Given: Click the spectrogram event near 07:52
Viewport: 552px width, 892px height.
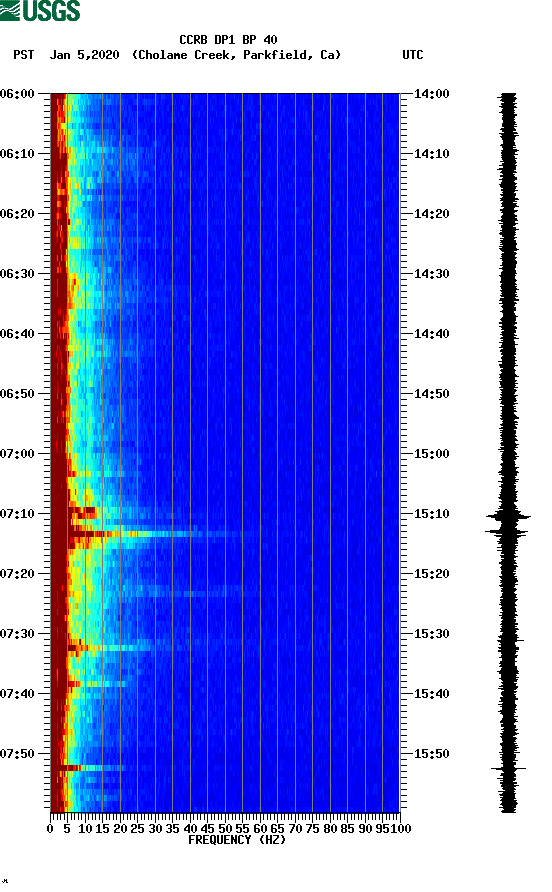Looking at the screenshot, I should point(88,768).
